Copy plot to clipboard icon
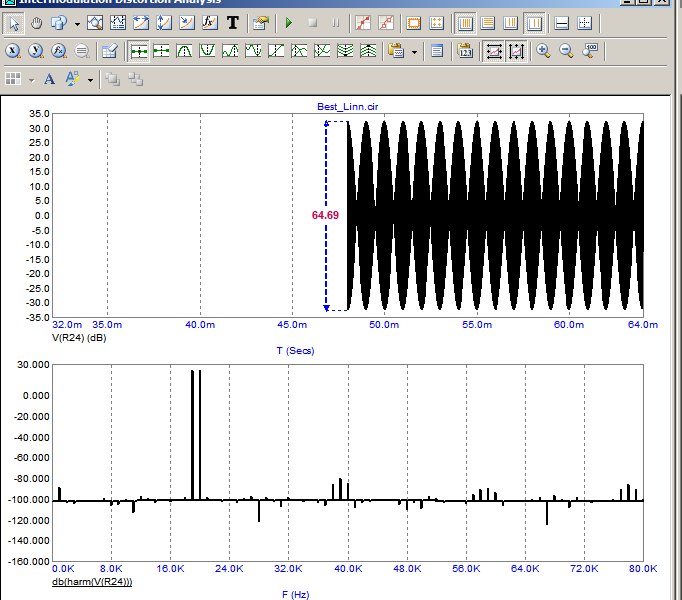 point(396,51)
